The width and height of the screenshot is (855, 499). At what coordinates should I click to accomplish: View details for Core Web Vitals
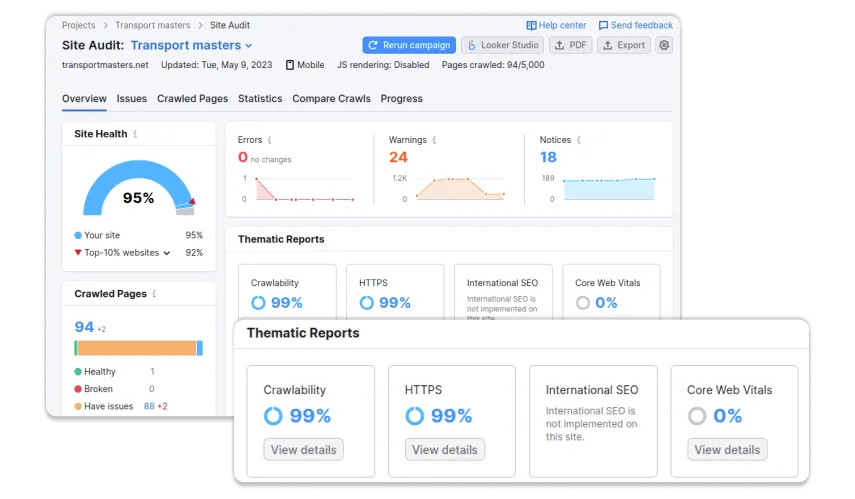pos(727,450)
